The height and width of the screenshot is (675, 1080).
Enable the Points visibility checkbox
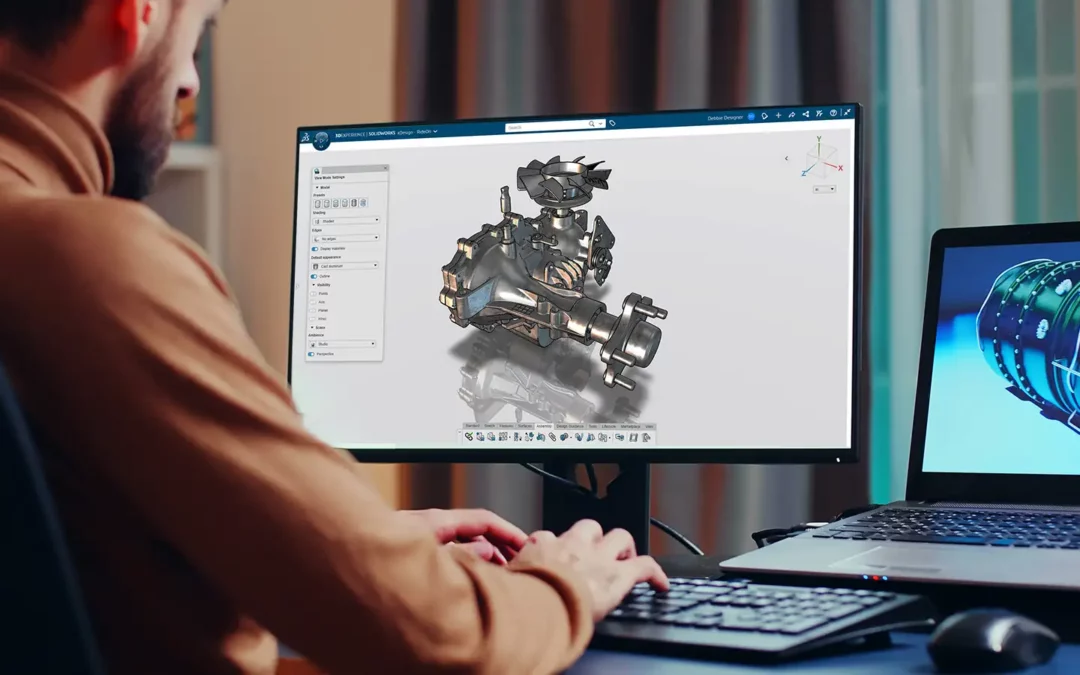pyautogui.click(x=312, y=294)
